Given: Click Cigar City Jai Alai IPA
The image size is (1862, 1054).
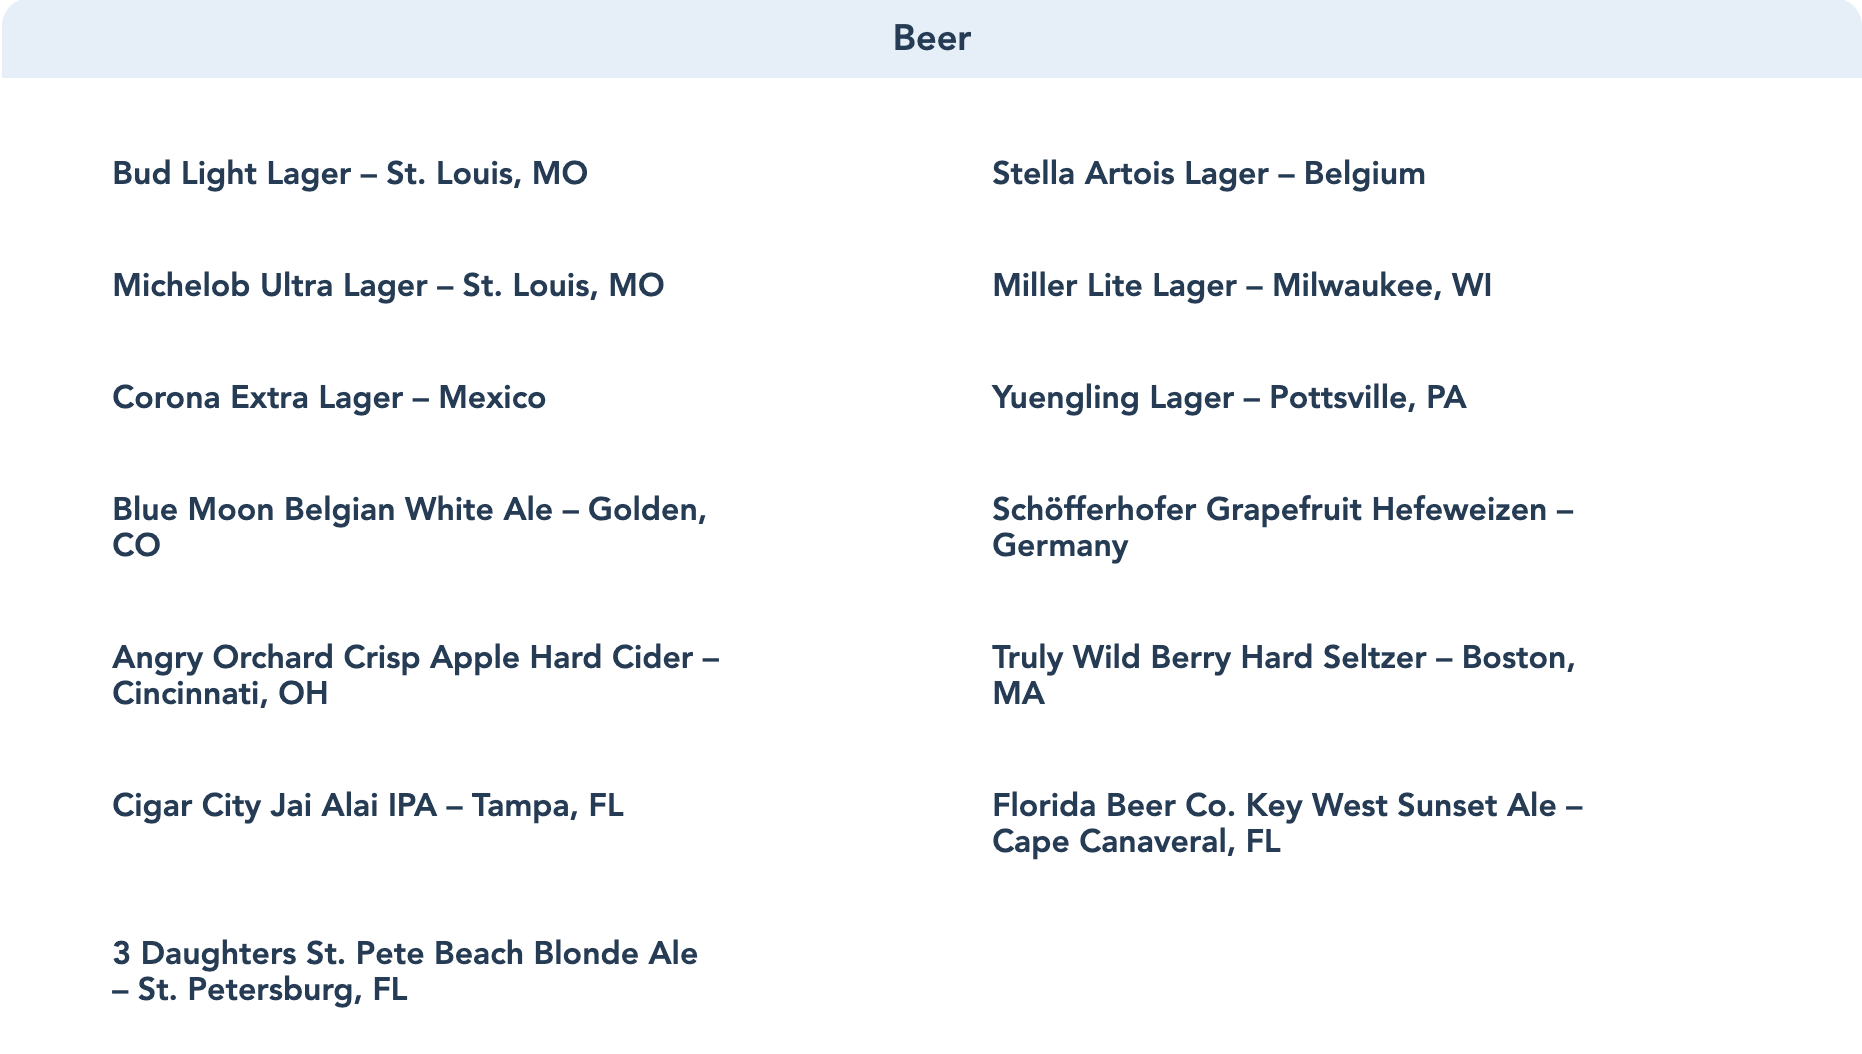Looking at the screenshot, I should tap(367, 806).
